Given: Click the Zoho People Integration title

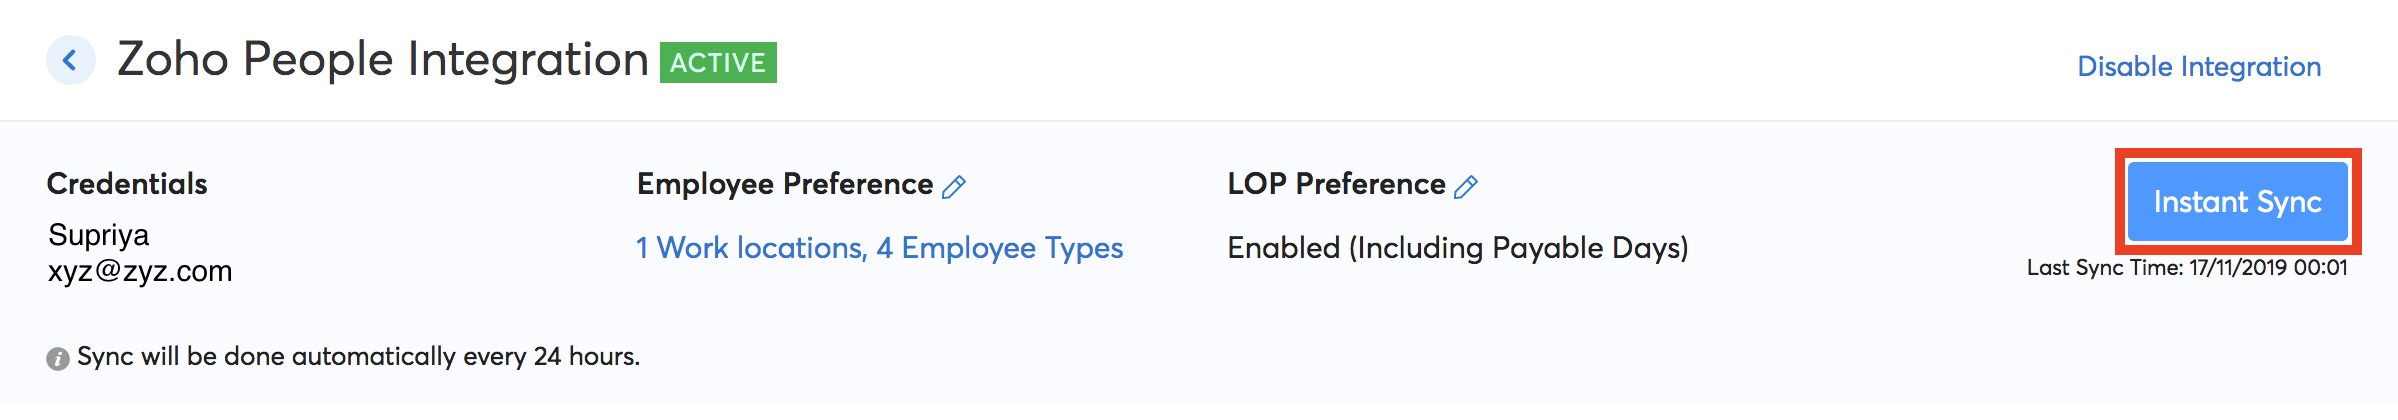Looking at the screenshot, I should point(383,60).
